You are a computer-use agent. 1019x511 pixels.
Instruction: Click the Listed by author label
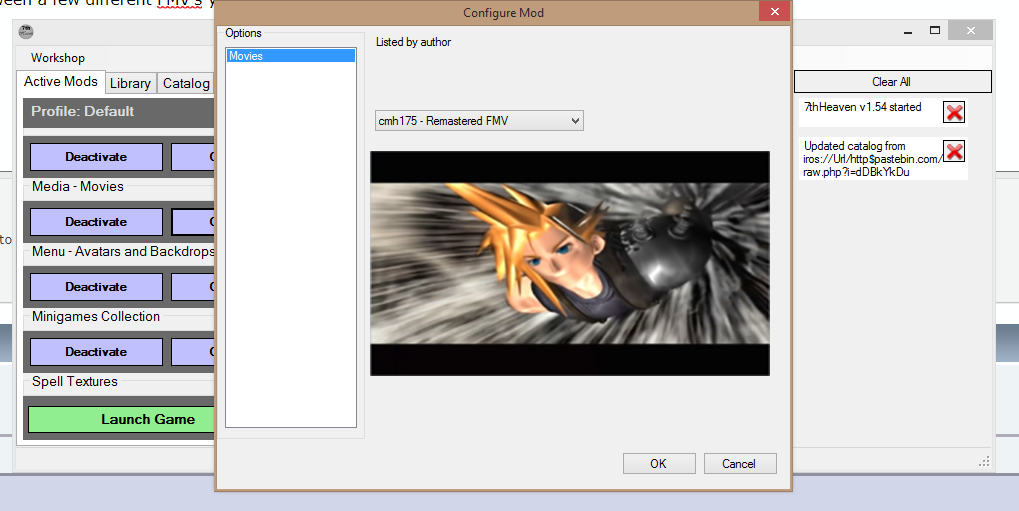pyautogui.click(x=413, y=42)
